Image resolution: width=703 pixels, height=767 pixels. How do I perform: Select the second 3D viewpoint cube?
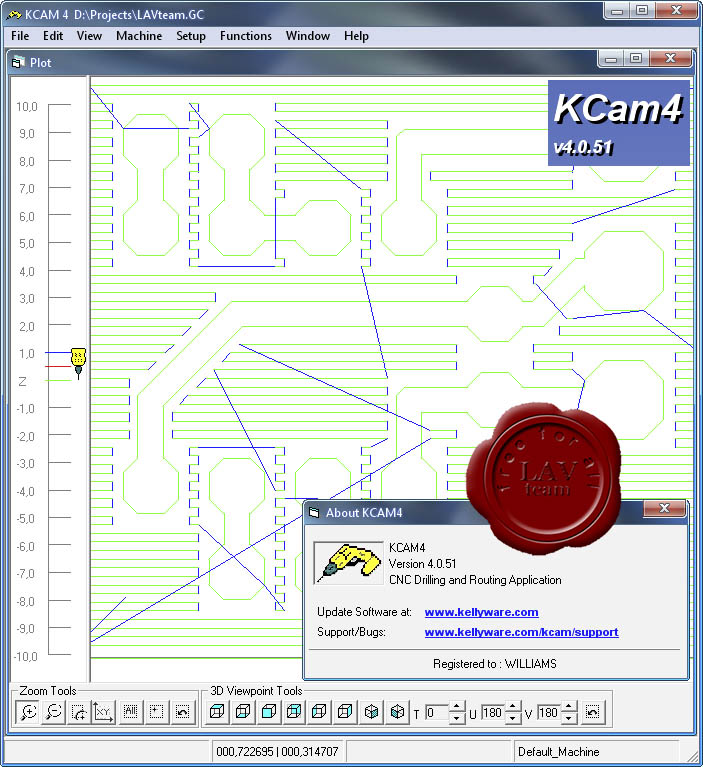243,711
